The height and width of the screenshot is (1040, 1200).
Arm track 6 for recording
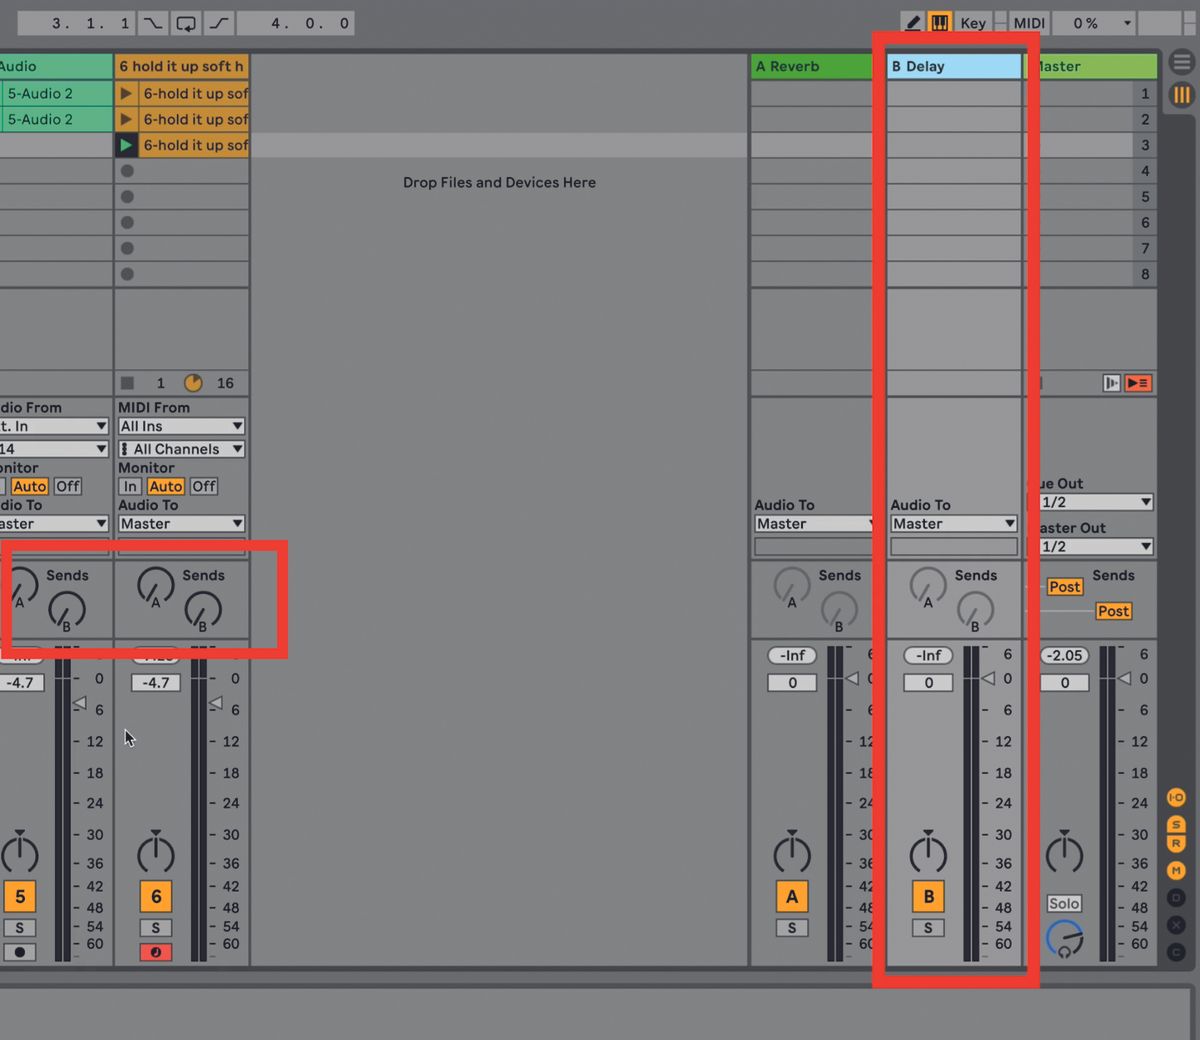pos(155,951)
